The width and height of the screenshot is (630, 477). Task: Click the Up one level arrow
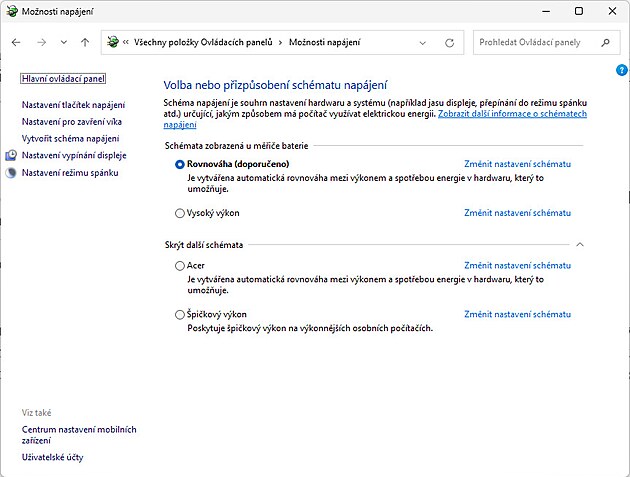pos(85,43)
